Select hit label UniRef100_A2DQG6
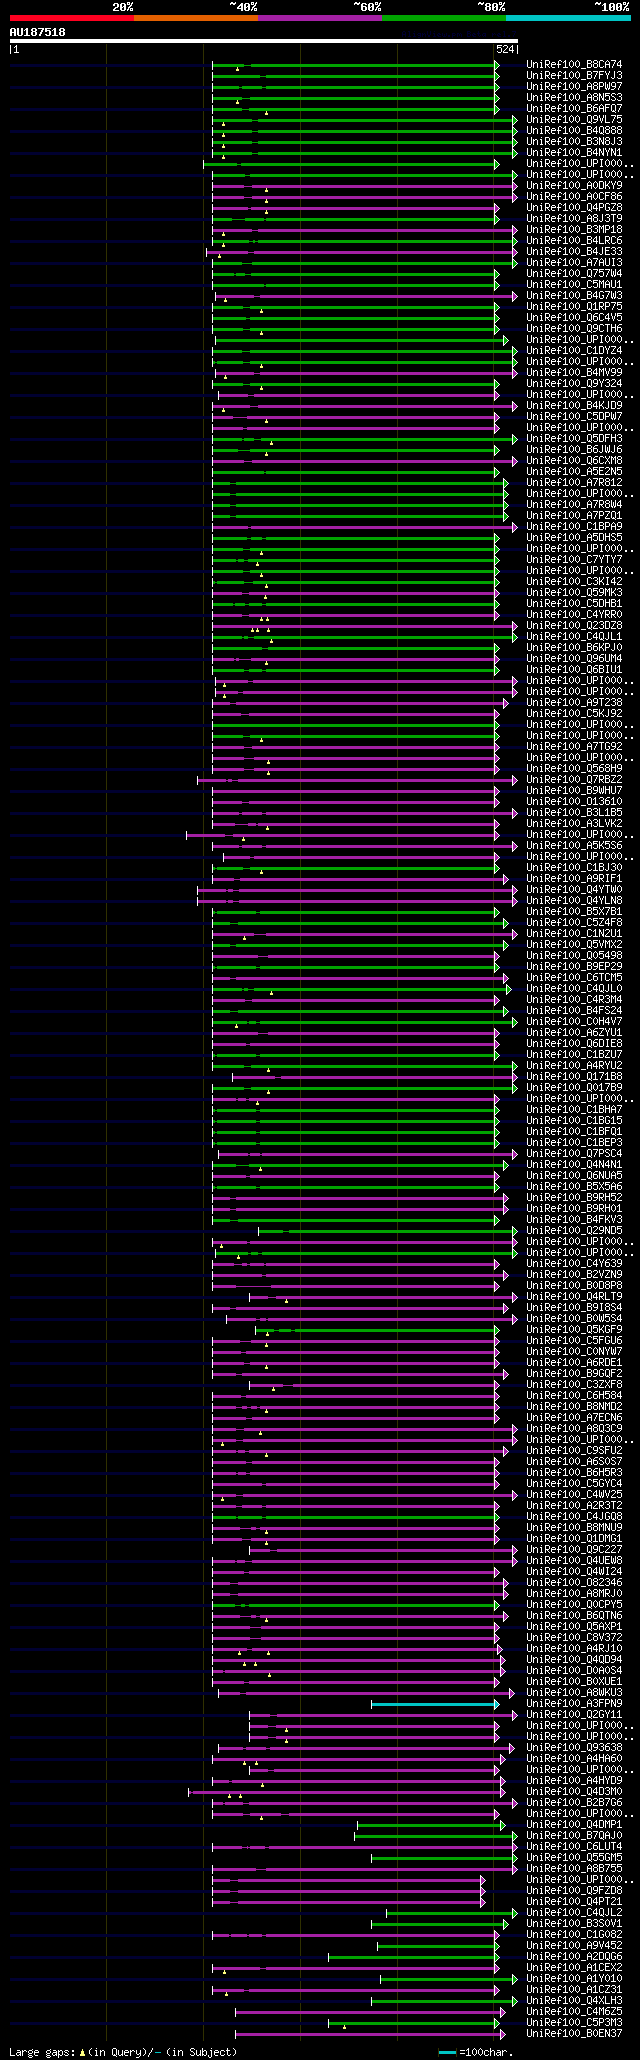 [x=574, y=1956]
